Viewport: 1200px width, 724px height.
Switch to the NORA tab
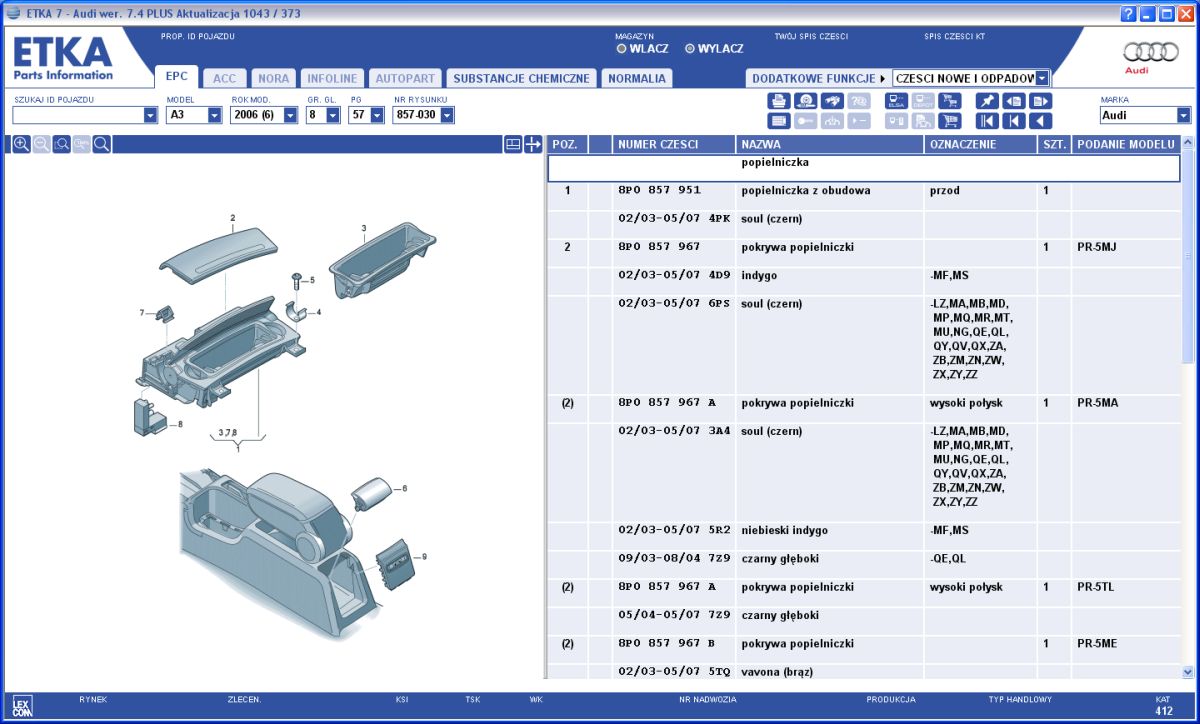pos(274,78)
